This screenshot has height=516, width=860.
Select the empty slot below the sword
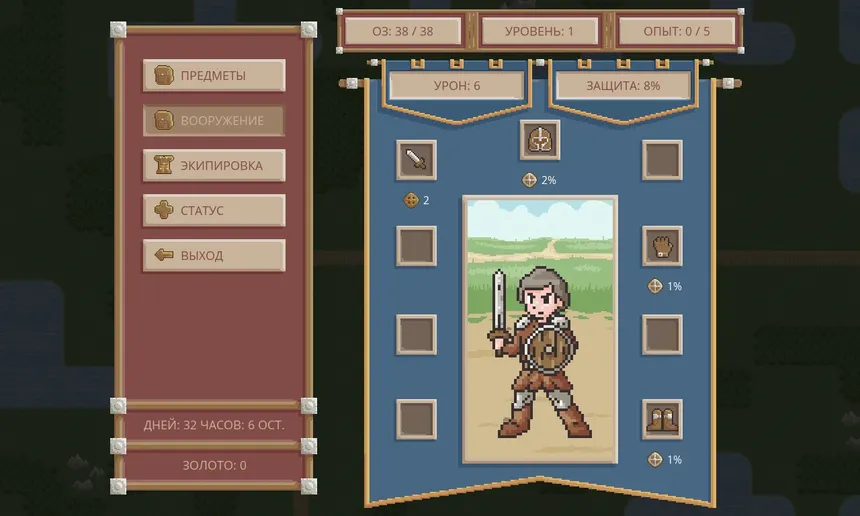(416, 246)
